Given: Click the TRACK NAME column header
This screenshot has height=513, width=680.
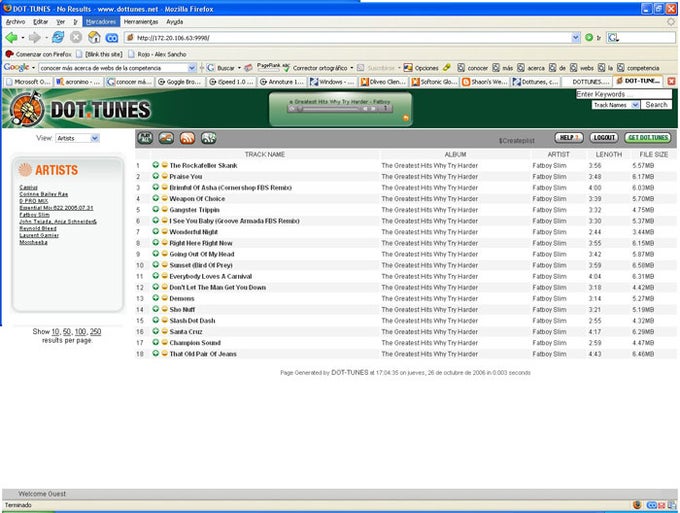Looking at the screenshot, I should click(x=265, y=154).
